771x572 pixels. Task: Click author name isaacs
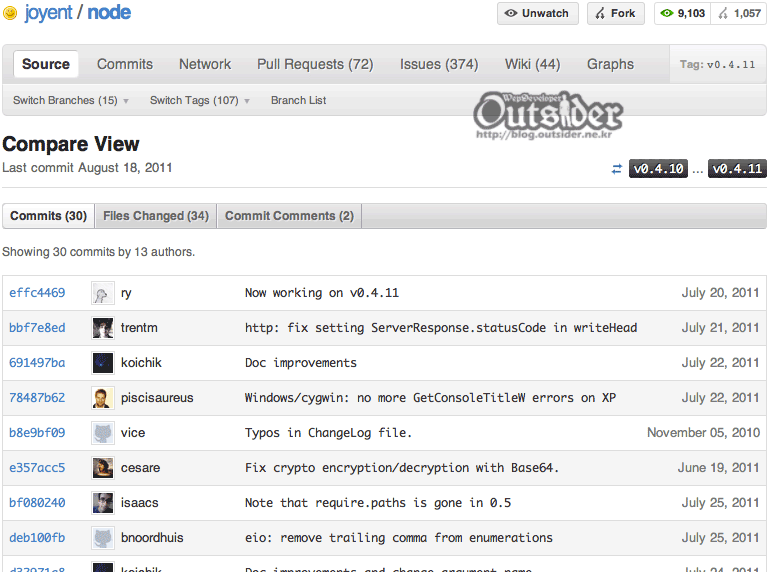click(140, 503)
